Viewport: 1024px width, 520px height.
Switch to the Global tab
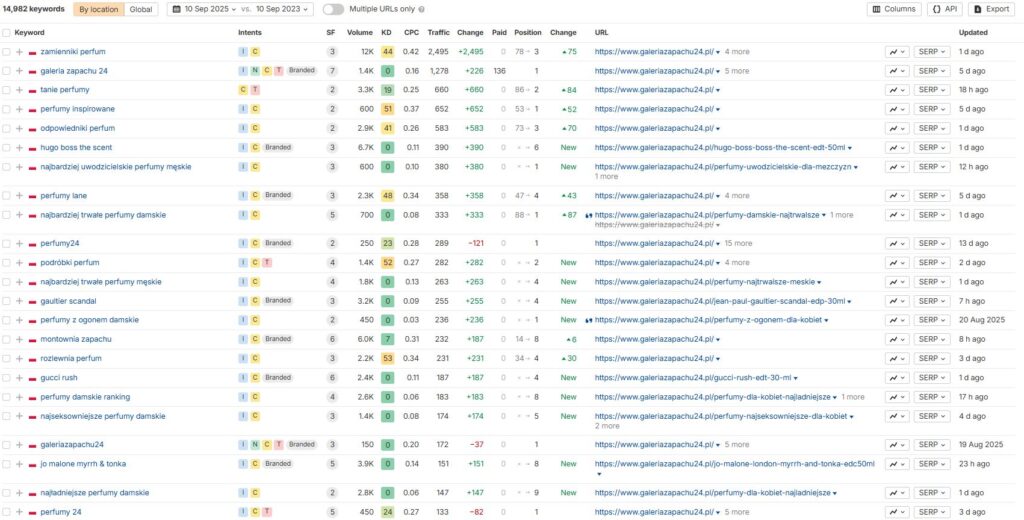tap(140, 10)
